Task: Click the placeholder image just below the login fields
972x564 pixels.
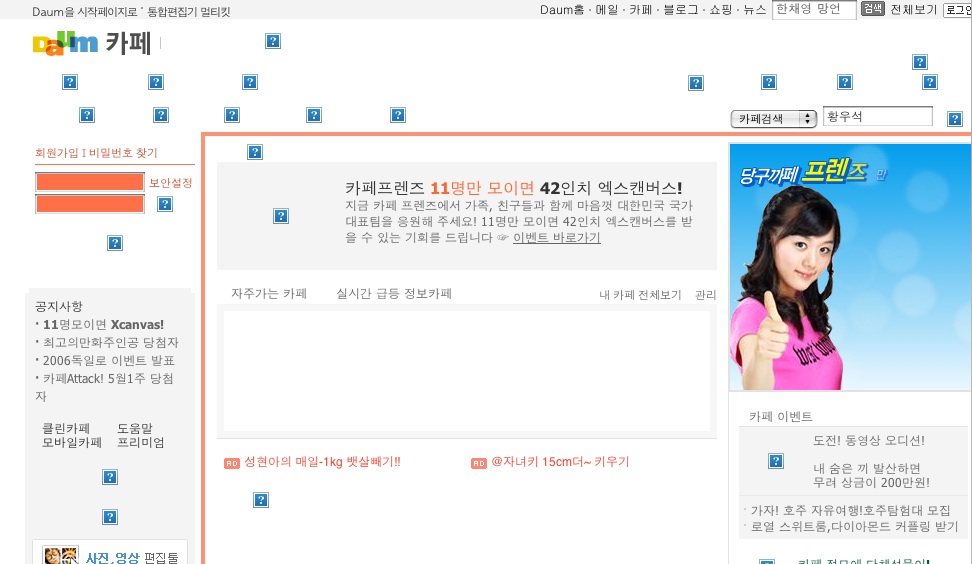Action: [115, 242]
